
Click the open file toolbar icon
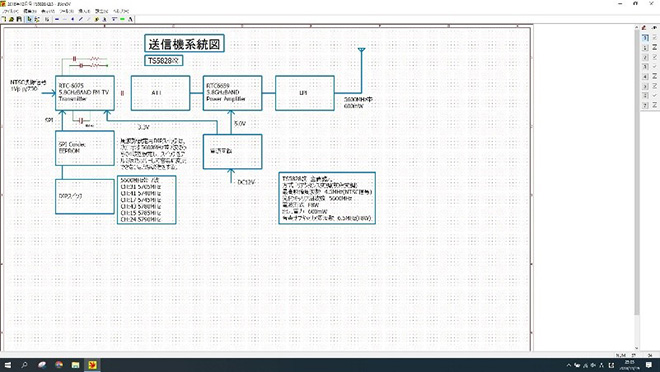point(11,19)
